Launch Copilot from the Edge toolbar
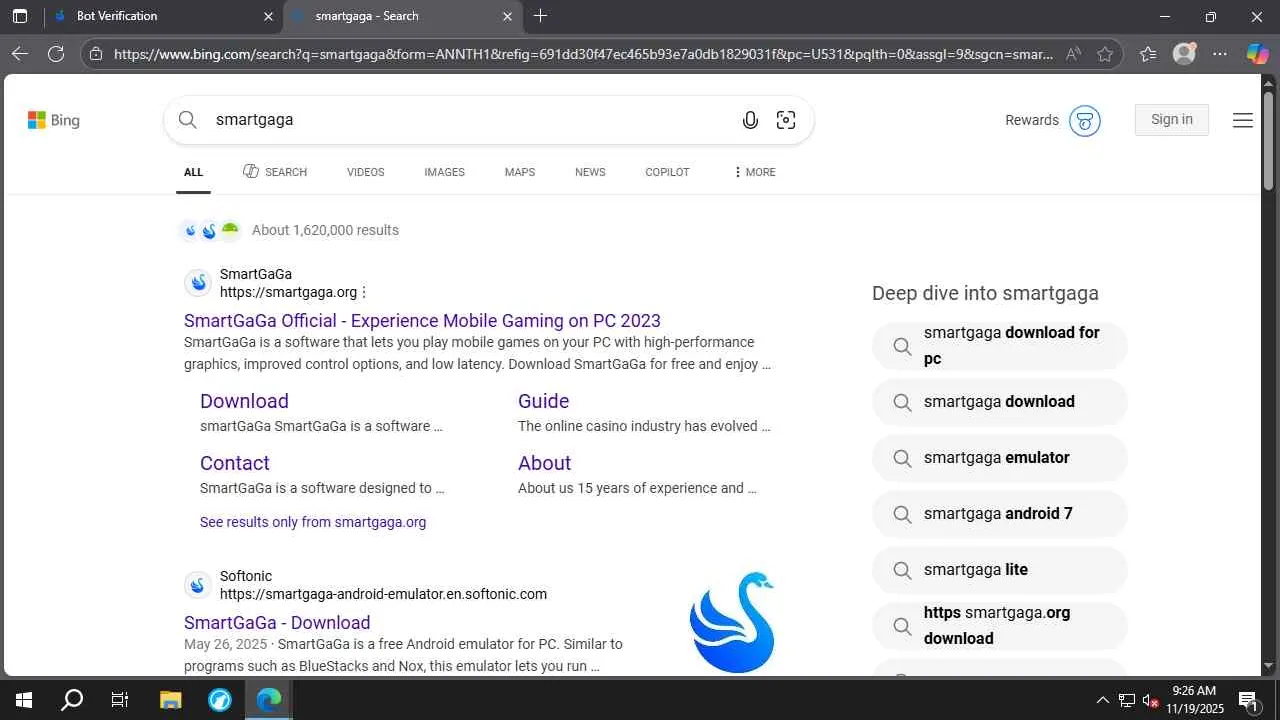Viewport: 1280px width, 720px height. pos(1257,54)
